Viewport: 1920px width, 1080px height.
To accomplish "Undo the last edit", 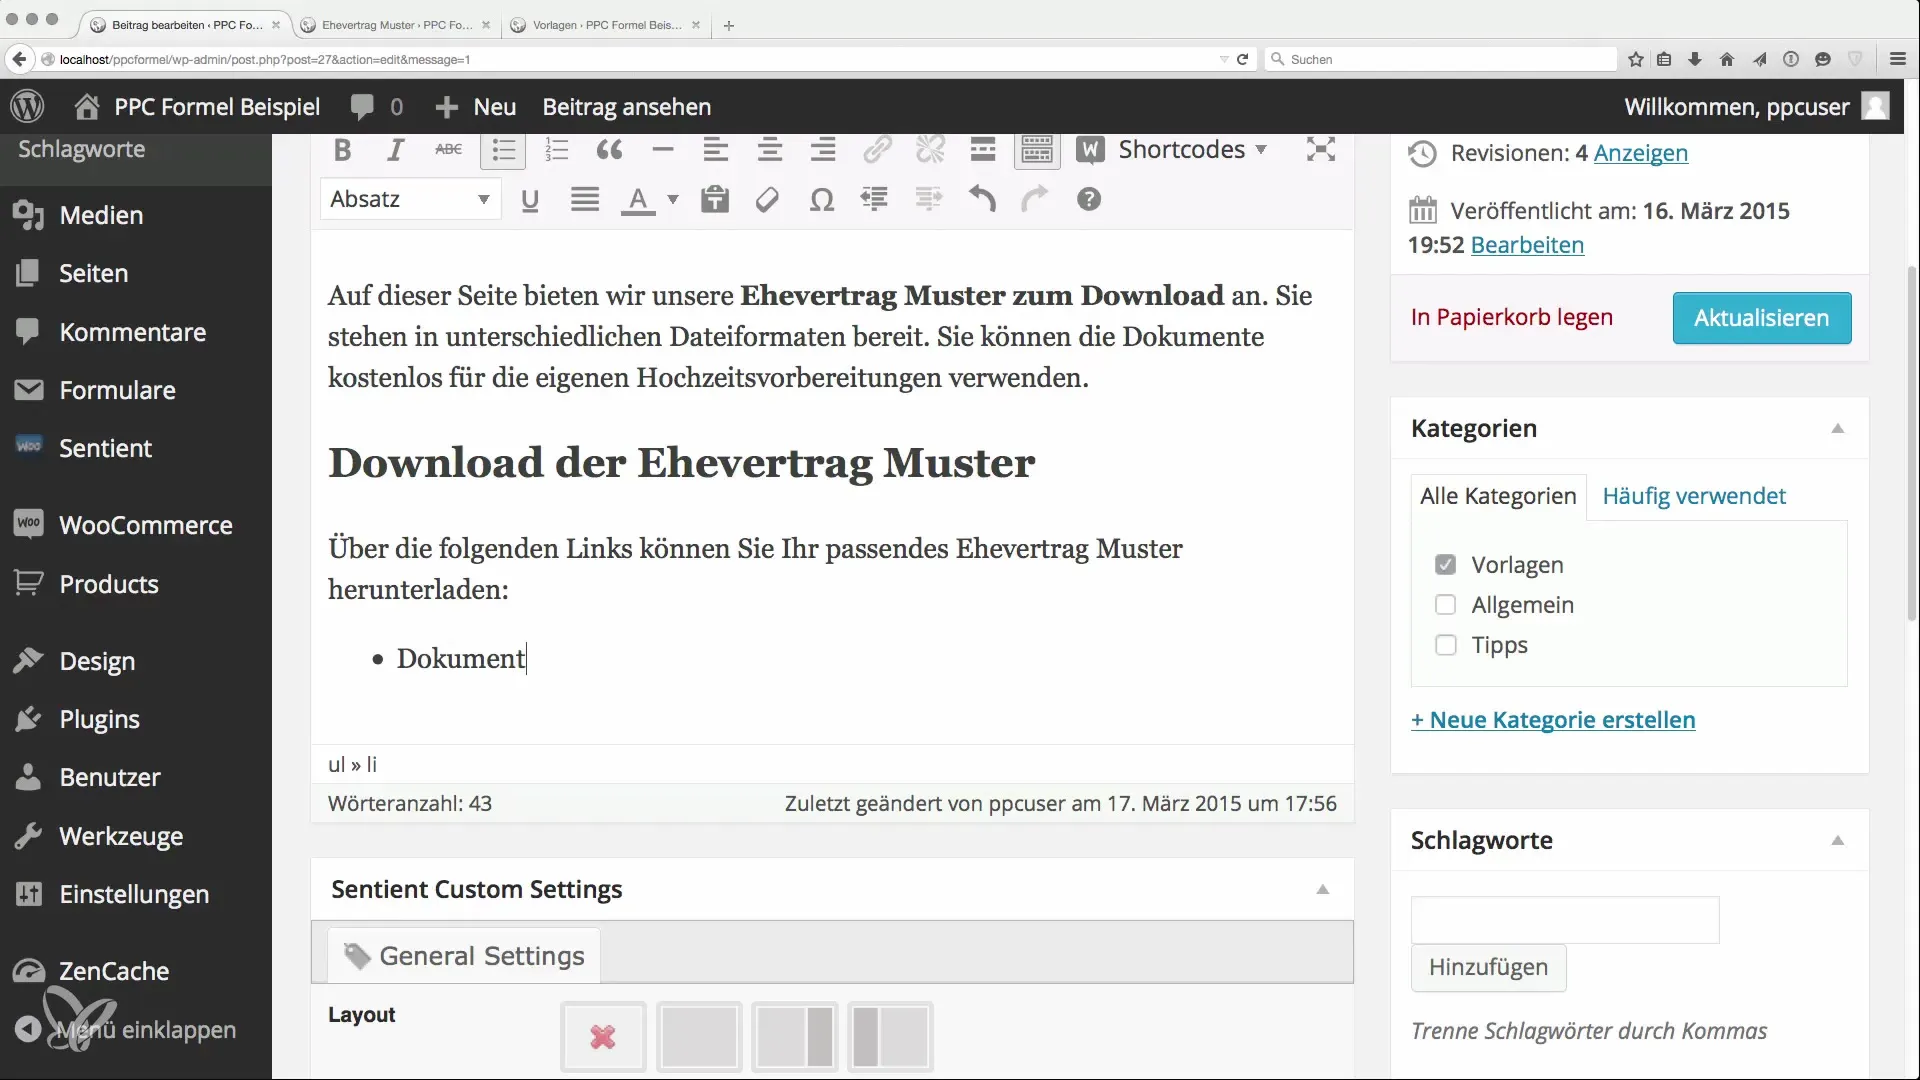I will tap(982, 200).
